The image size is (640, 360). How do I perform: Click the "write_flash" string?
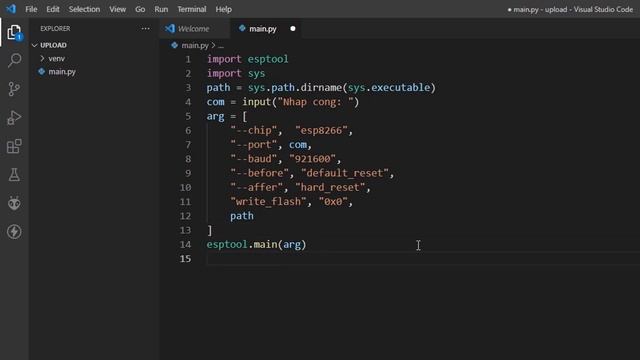[x=268, y=202]
